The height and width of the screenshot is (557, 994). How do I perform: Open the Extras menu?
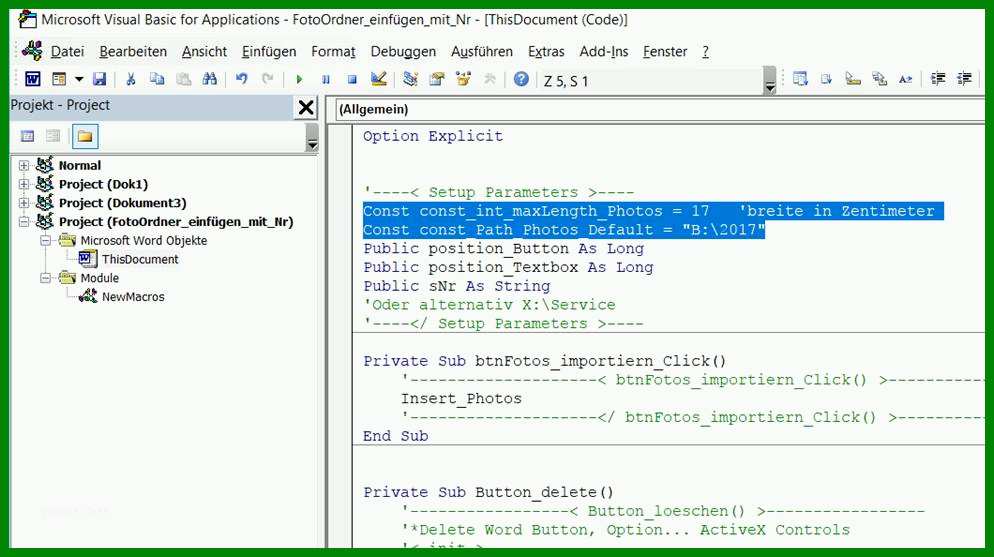point(546,51)
